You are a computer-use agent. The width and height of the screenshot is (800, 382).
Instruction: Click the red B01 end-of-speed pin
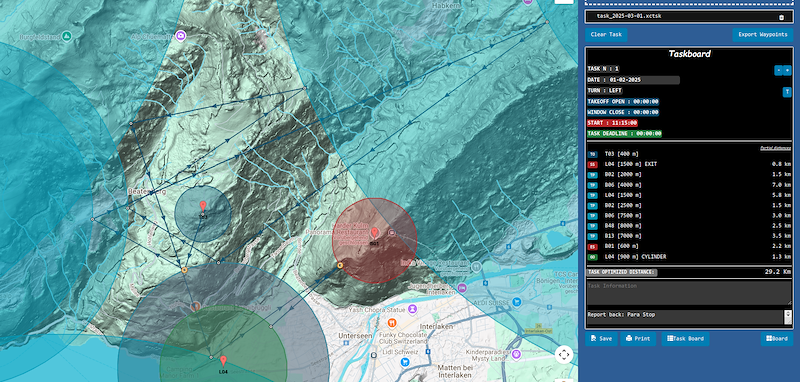(375, 234)
